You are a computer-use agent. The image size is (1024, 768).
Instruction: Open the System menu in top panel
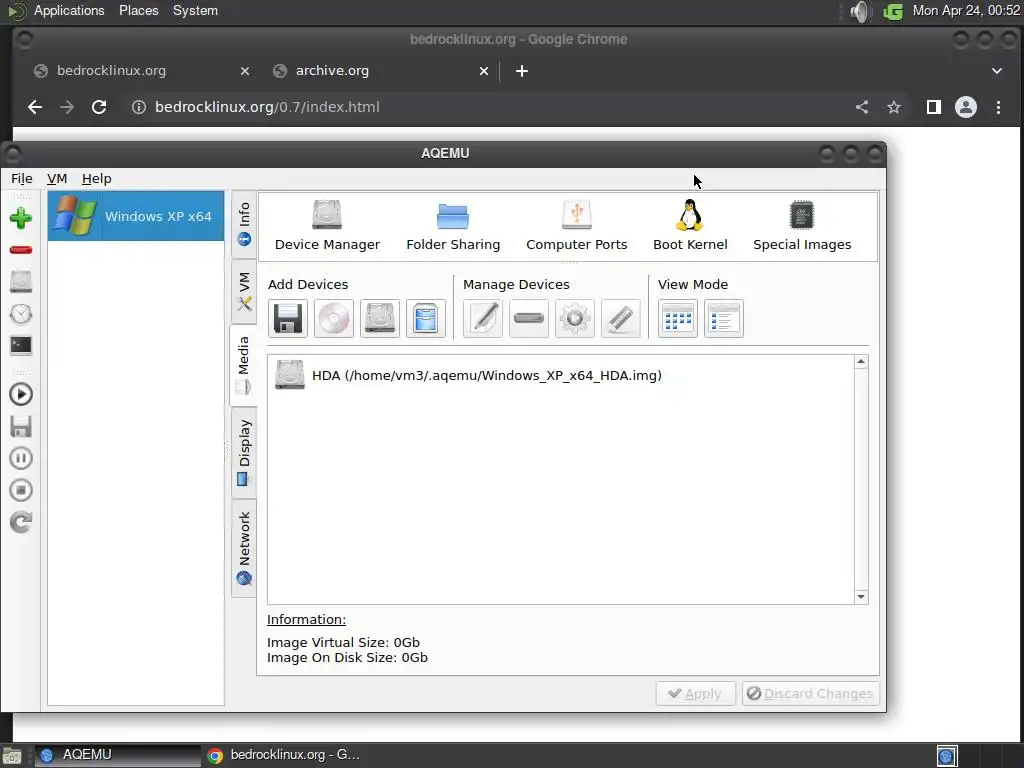point(195,10)
